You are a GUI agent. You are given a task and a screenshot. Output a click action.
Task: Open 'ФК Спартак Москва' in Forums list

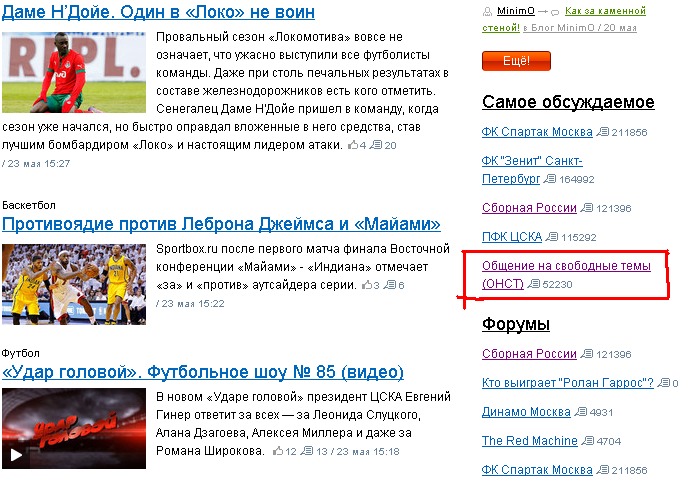click(x=537, y=470)
